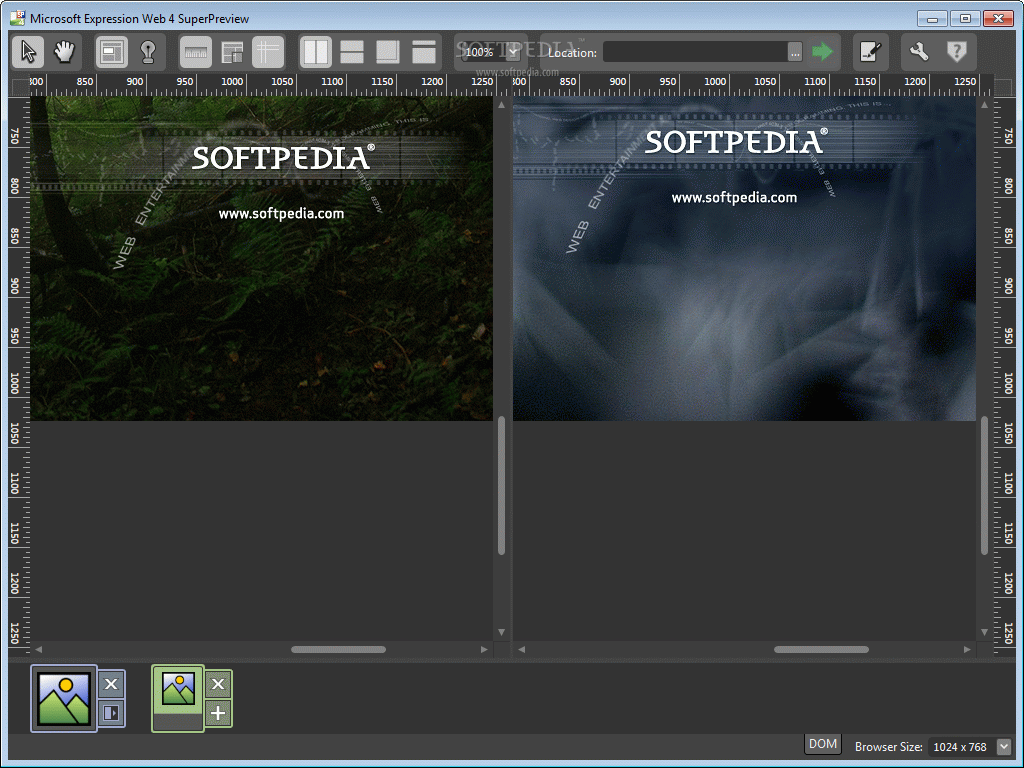Remove the baseline browser with X
This screenshot has height=768, width=1024.
(111, 684)
